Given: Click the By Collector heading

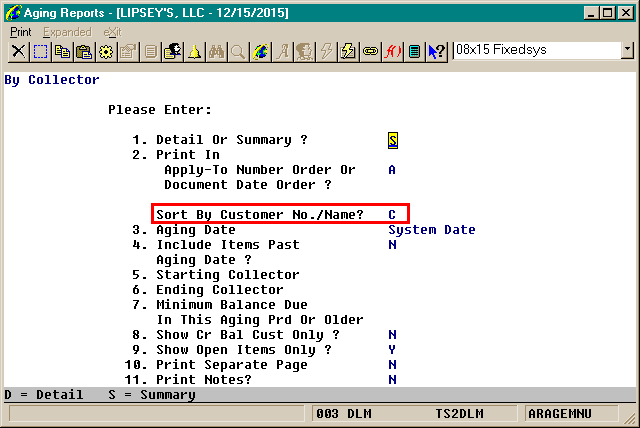Looking at the screenshot, I should click(x=52, y=80).
